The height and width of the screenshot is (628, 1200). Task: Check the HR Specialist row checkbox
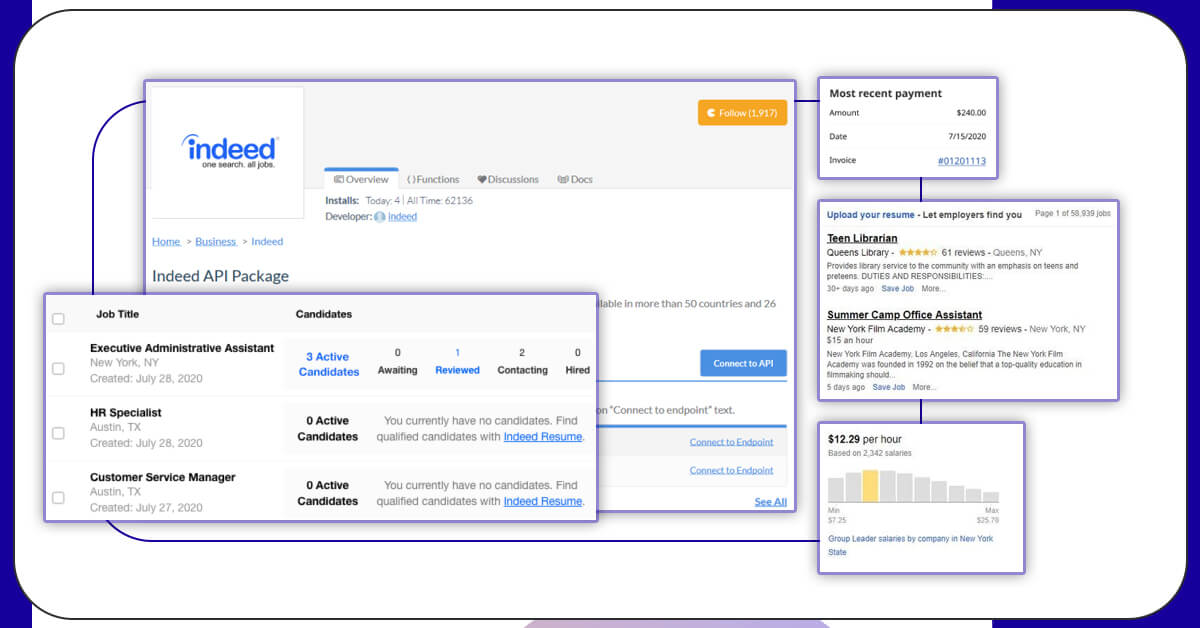58,433
